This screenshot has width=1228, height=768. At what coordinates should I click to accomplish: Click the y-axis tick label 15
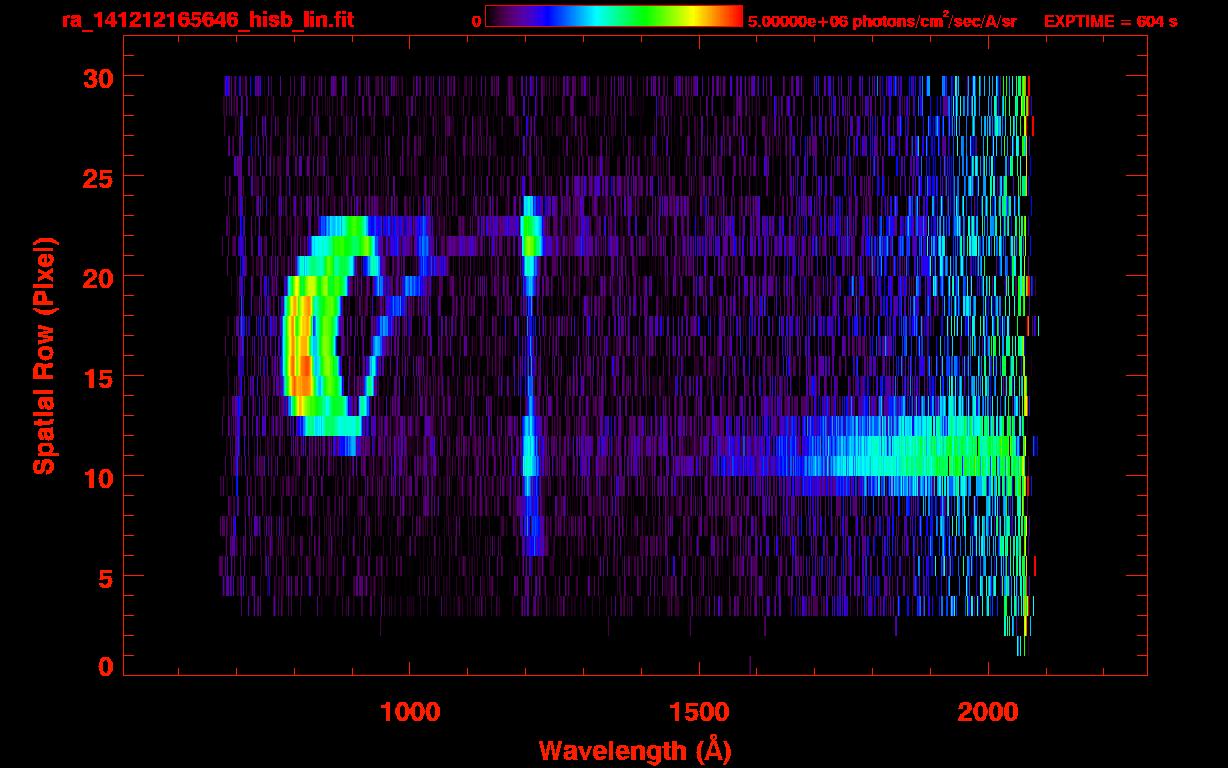96,377
